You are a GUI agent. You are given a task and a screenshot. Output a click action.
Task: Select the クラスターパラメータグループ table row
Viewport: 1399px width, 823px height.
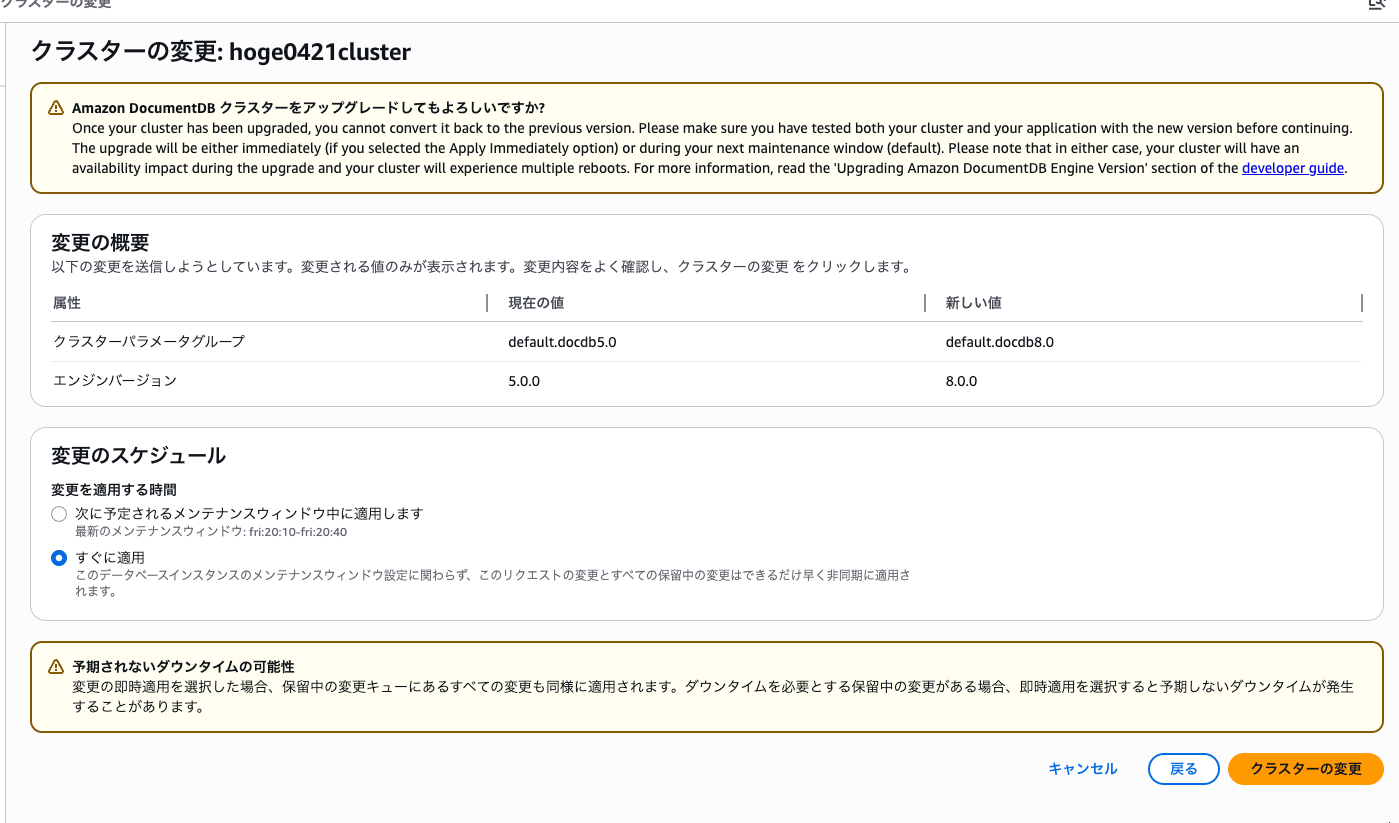point(300,341)
